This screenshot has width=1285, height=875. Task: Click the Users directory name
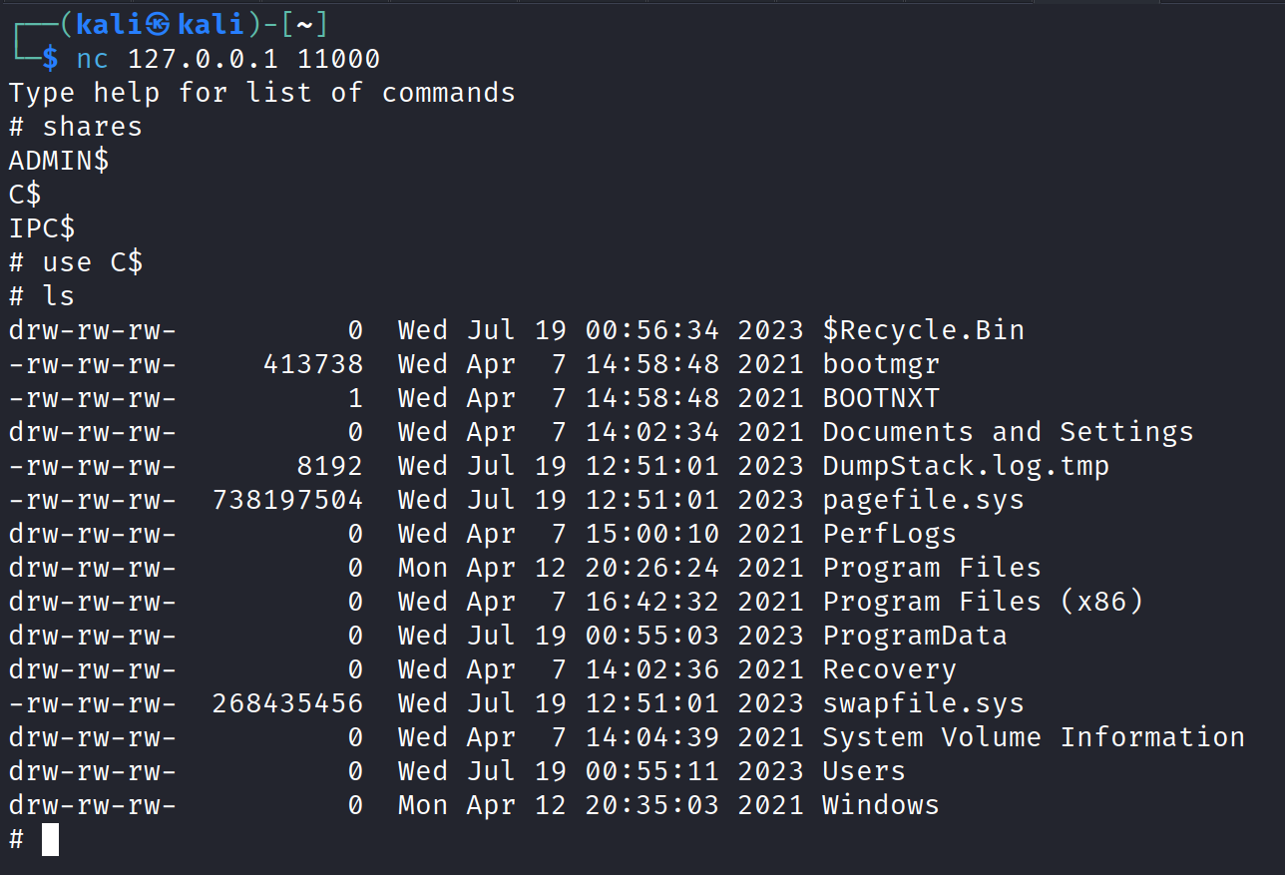[864, 772]
